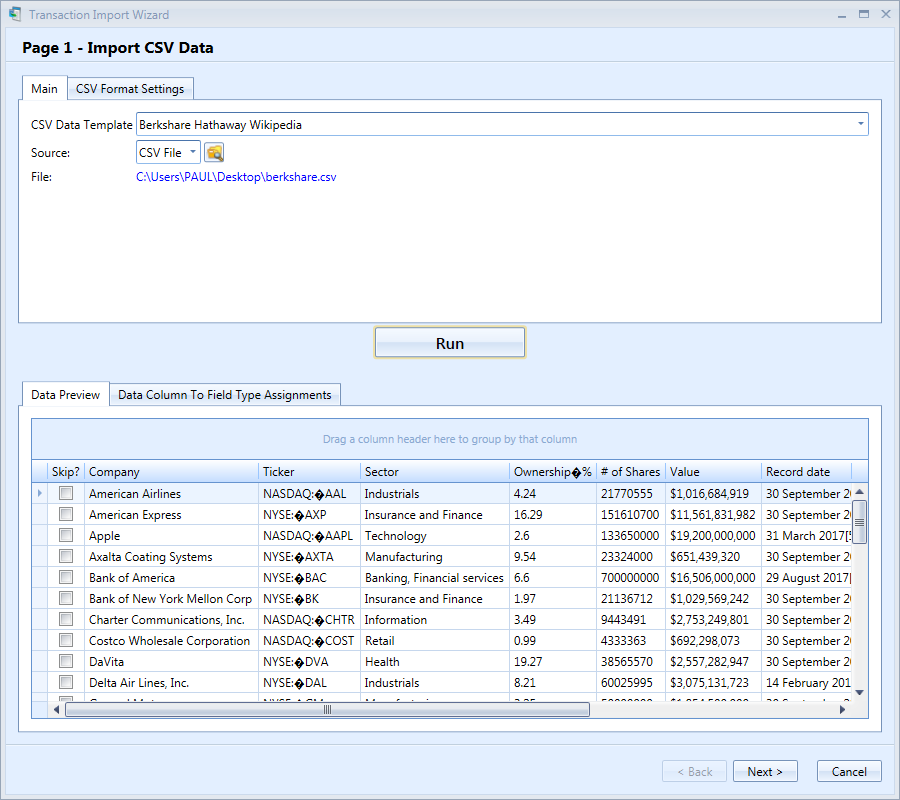Click the Cancel button
900x800 pixels.
(x=849, y=771)
